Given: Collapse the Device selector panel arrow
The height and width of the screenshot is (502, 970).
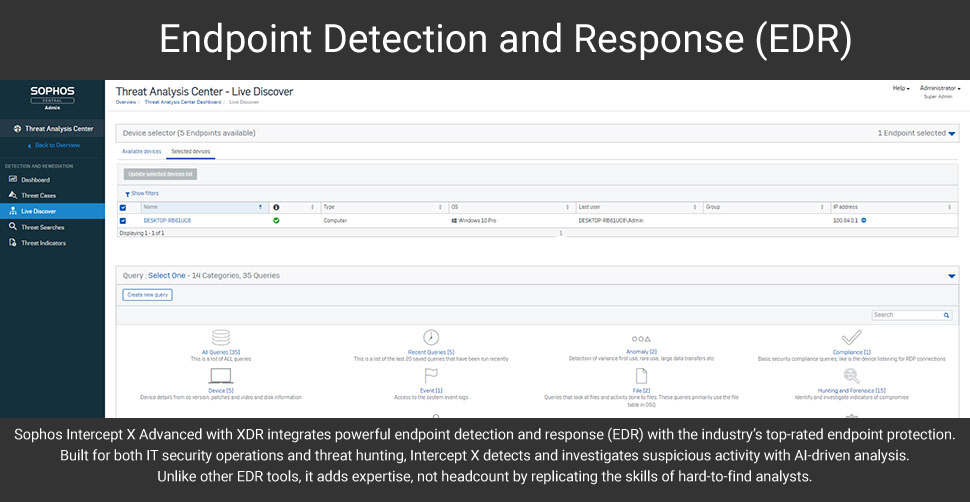Looking at the screenshot, I should (951, 134).
